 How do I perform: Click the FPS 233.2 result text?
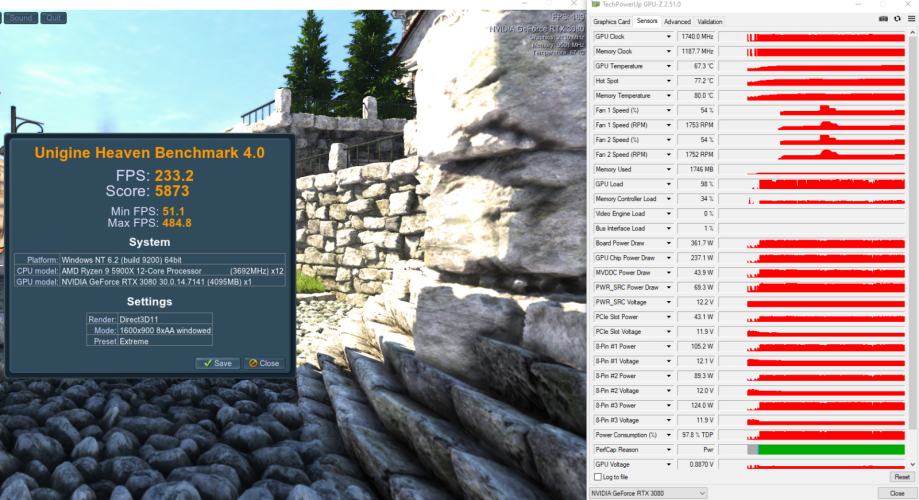click(155, 175)
